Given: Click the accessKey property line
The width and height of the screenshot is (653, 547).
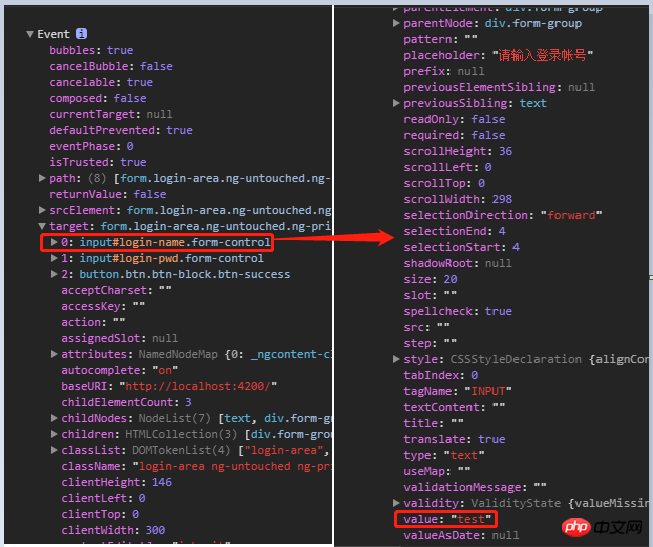Looking at the screenshot, I should point(103,306).
